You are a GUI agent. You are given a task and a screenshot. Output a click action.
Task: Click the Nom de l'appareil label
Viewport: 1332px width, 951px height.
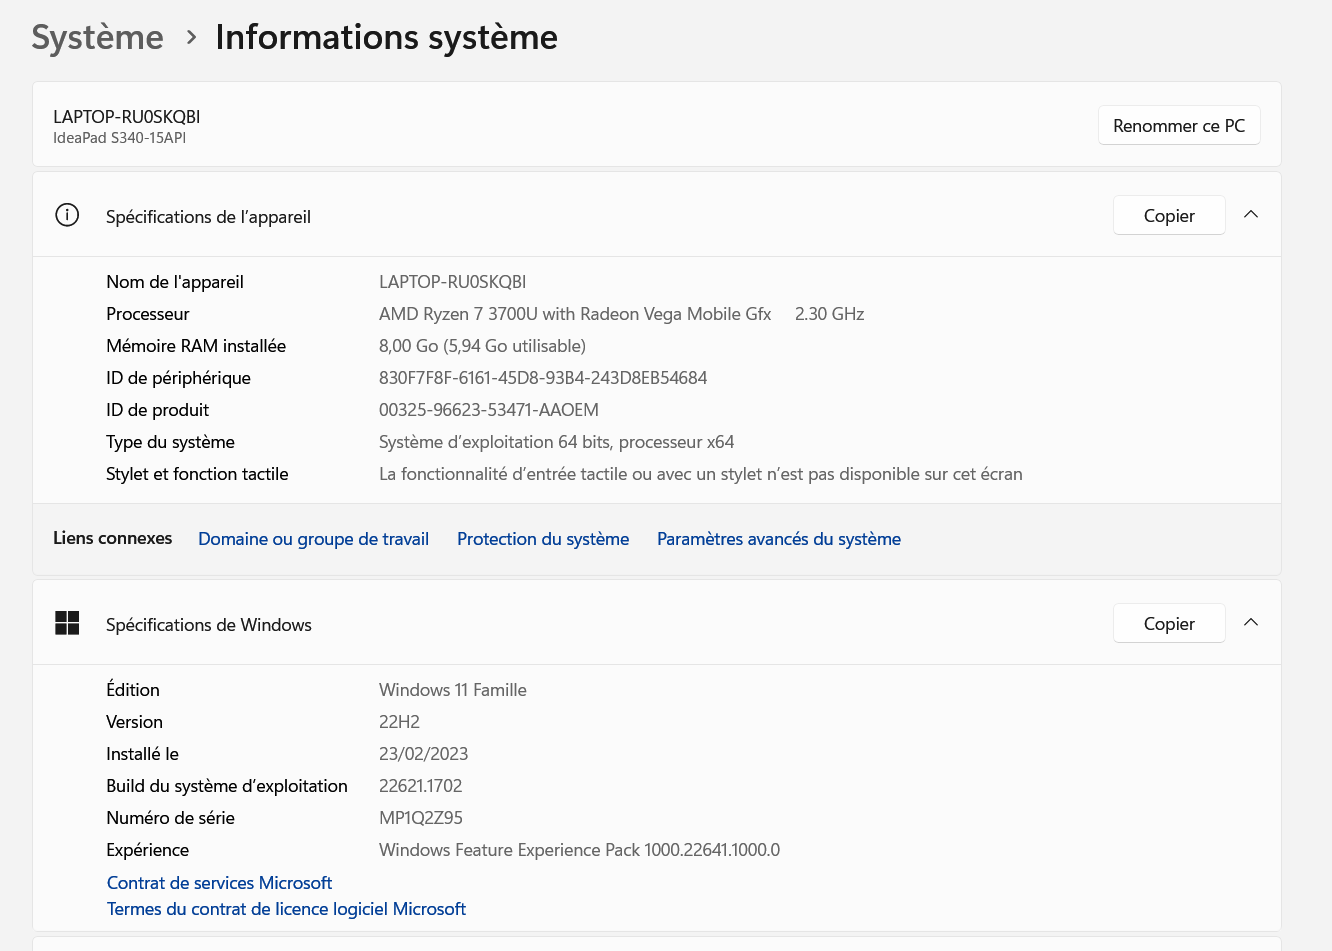(175, 282)
